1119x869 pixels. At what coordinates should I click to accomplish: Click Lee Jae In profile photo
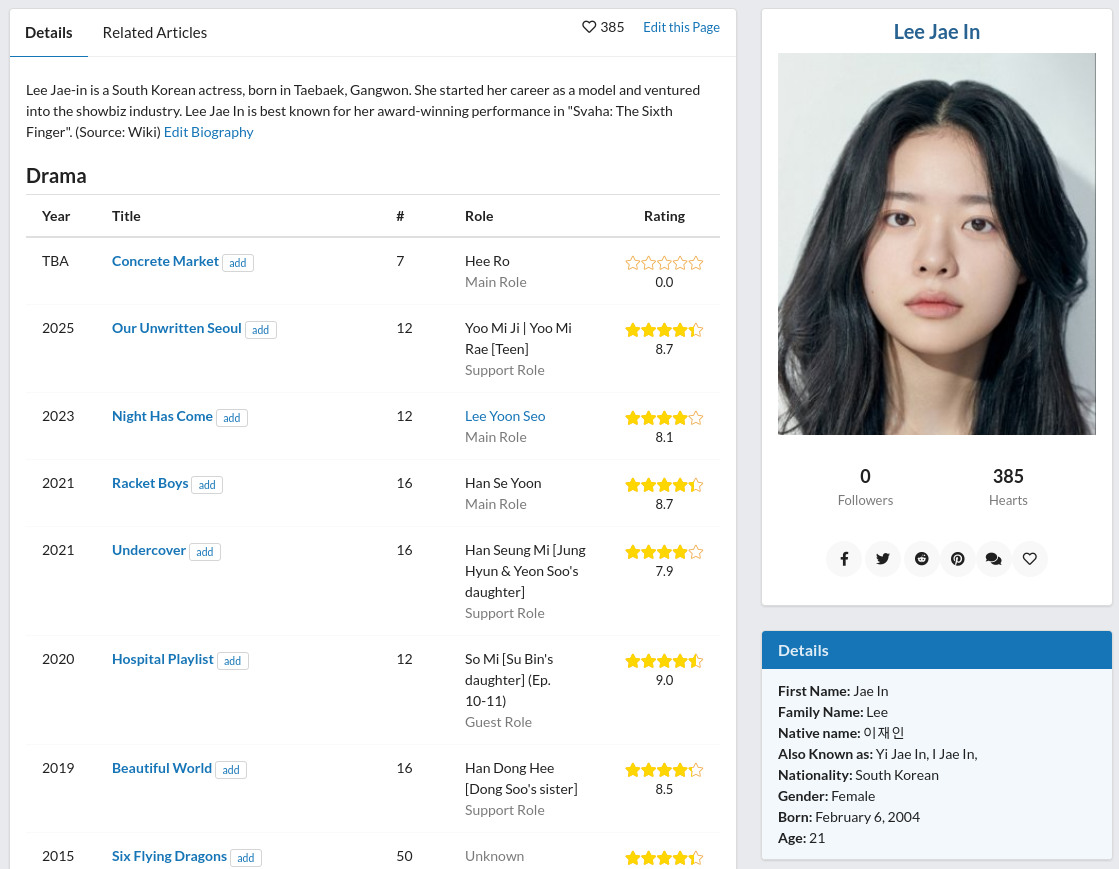(x=936, y=244)
